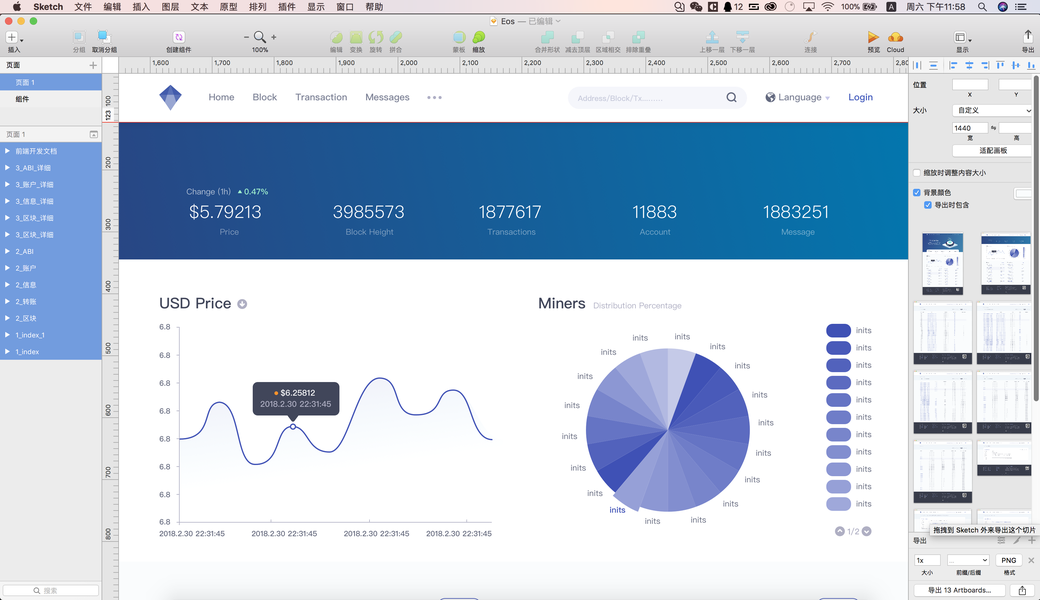
Task: Open the 插件 menu
Action: (287, 7)
